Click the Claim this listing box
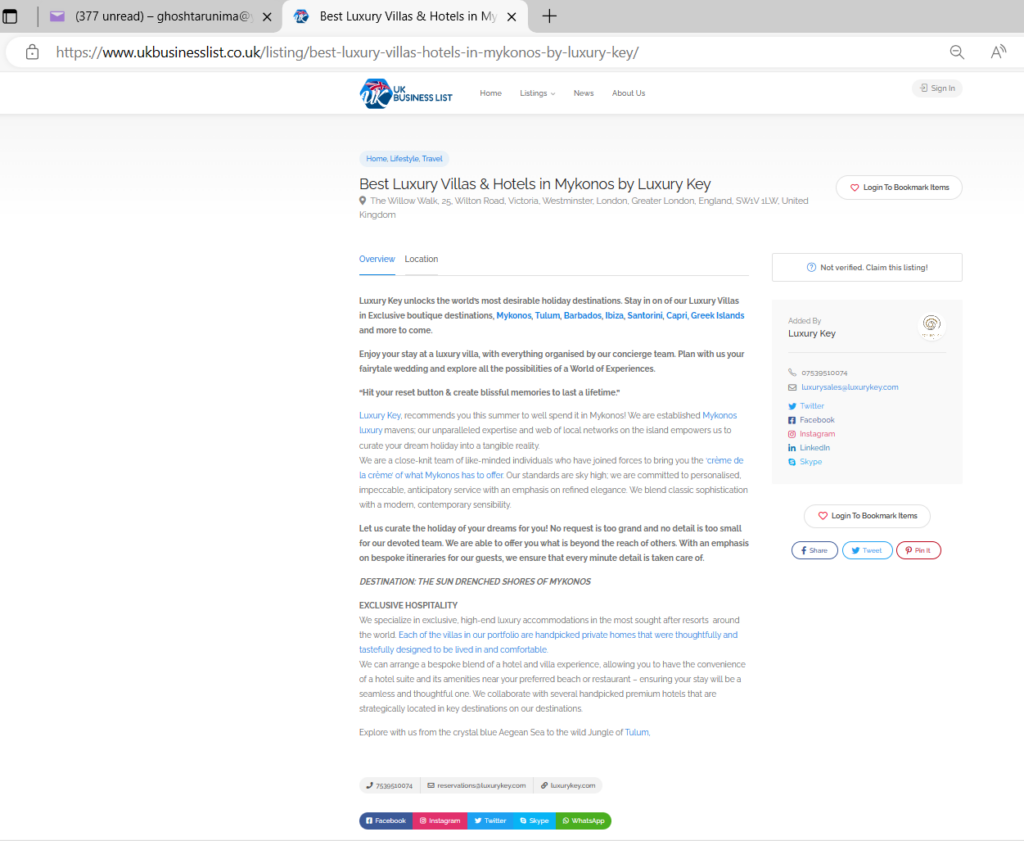Viewport: 1024px width, 841px height. [x=867, y=267]
